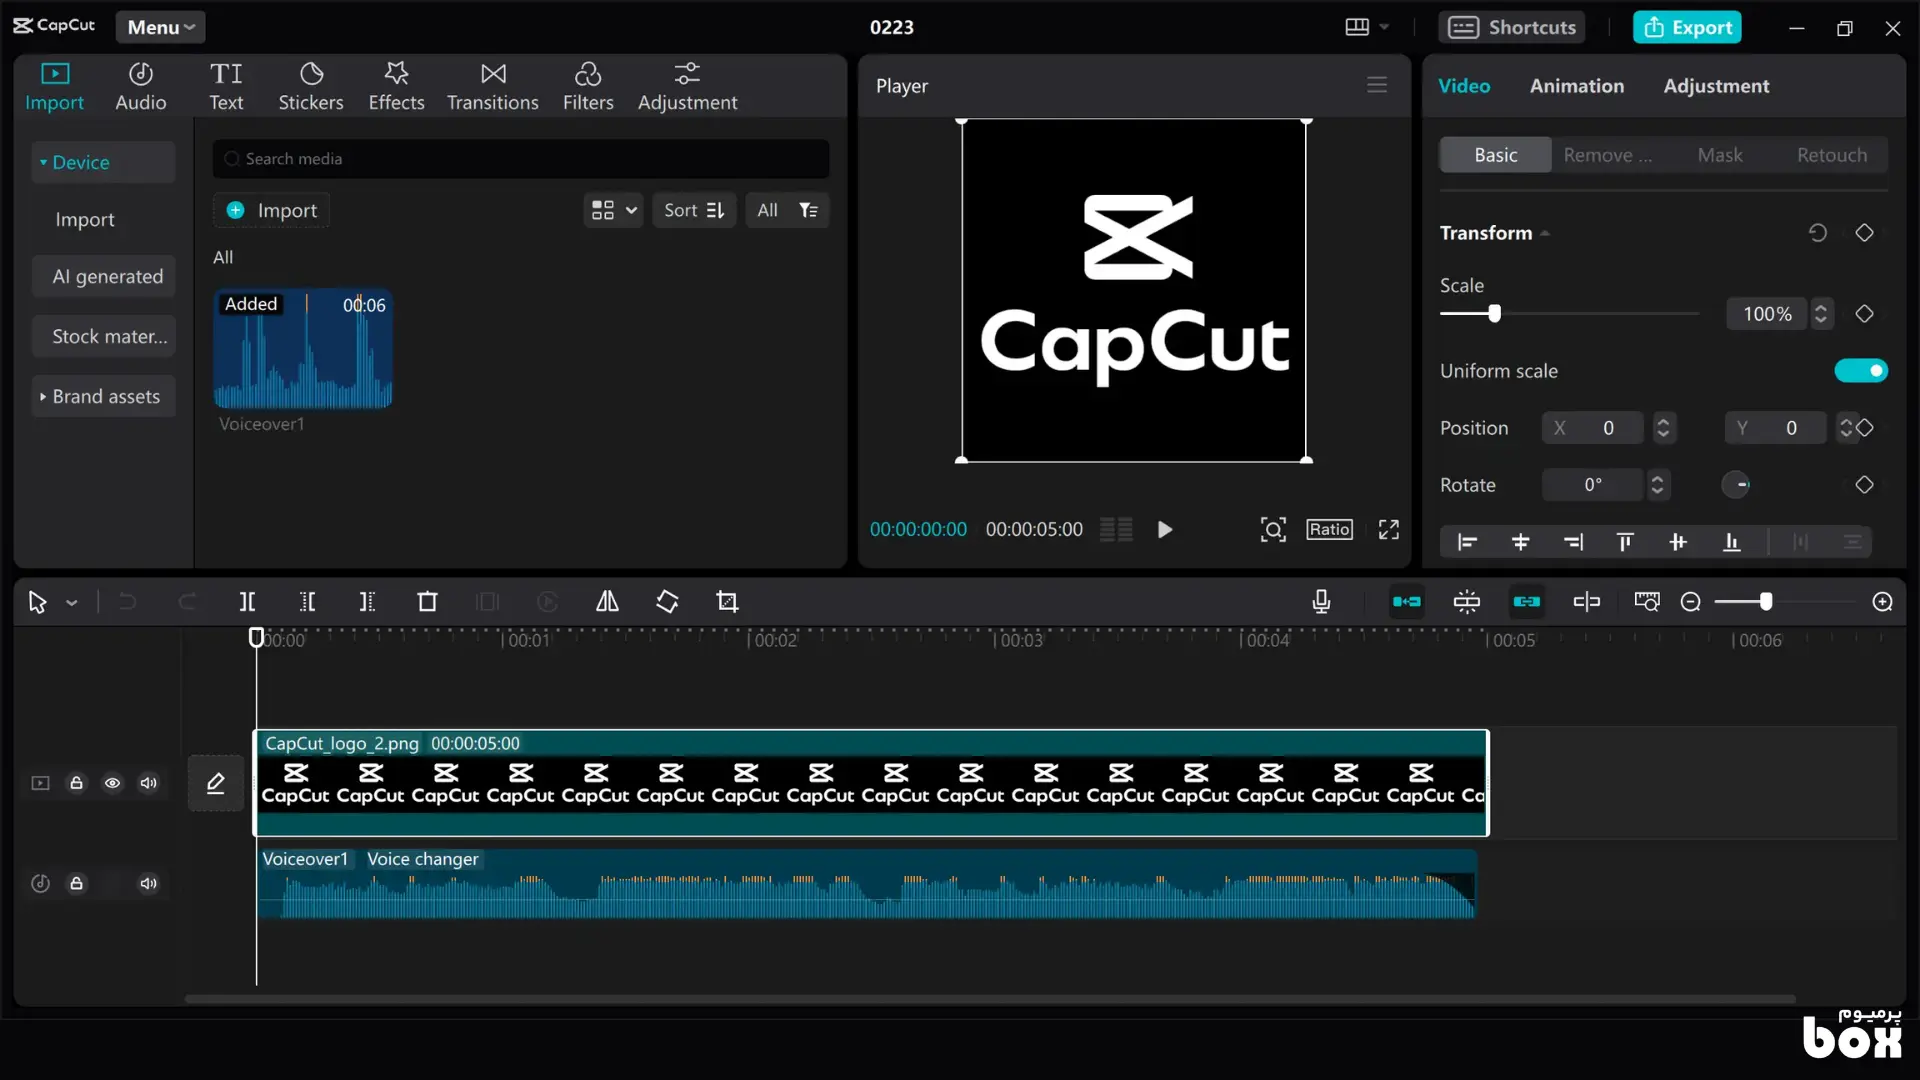
Task: Align the clip to the left
Action: coord(1467,542)
